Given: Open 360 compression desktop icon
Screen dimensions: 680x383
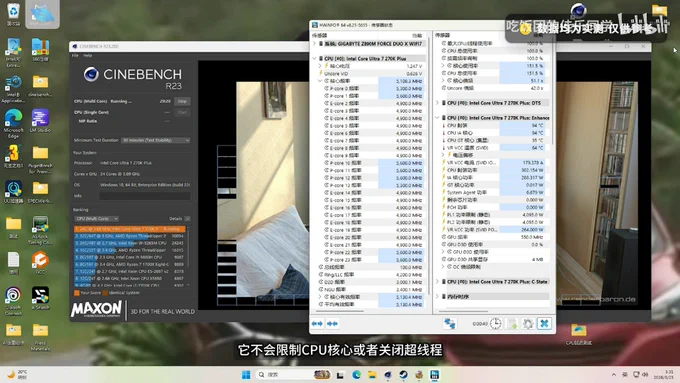Looking at the screenshot, I should pos(40,49).
